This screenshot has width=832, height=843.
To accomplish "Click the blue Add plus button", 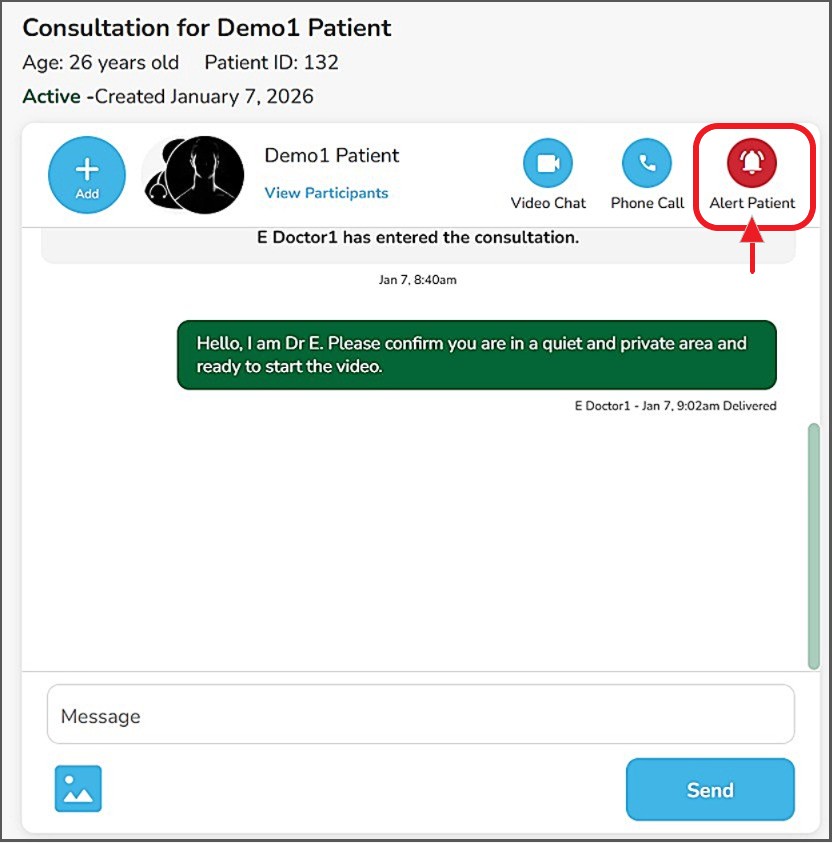I will pyautogui.click(x=87, y=174).
